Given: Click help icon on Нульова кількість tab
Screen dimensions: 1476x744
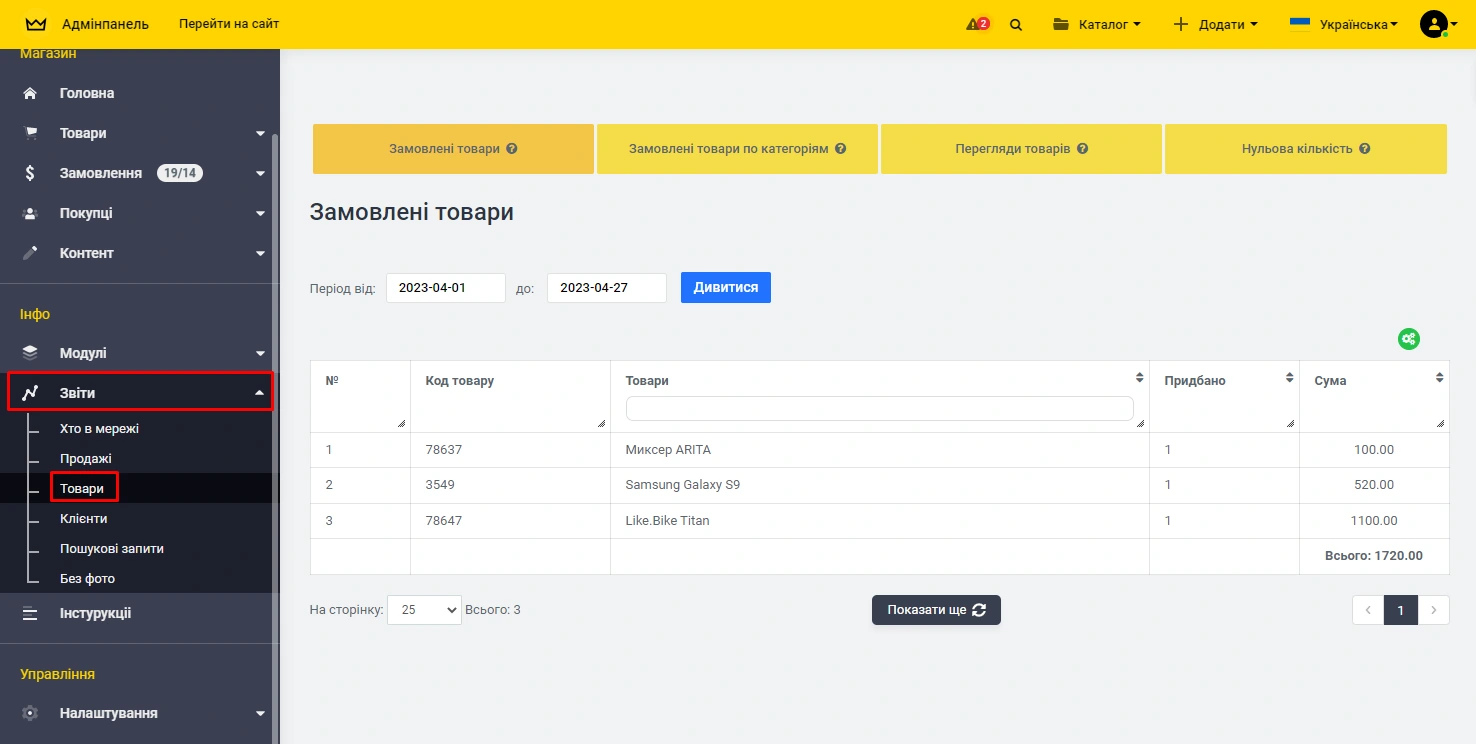Looking at the screenshot, I should point(1364,149).
